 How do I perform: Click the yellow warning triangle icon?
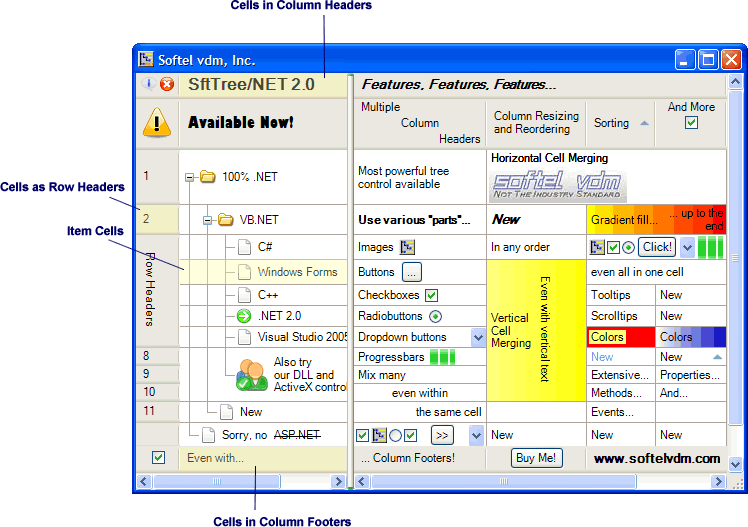tap(157, 122)
